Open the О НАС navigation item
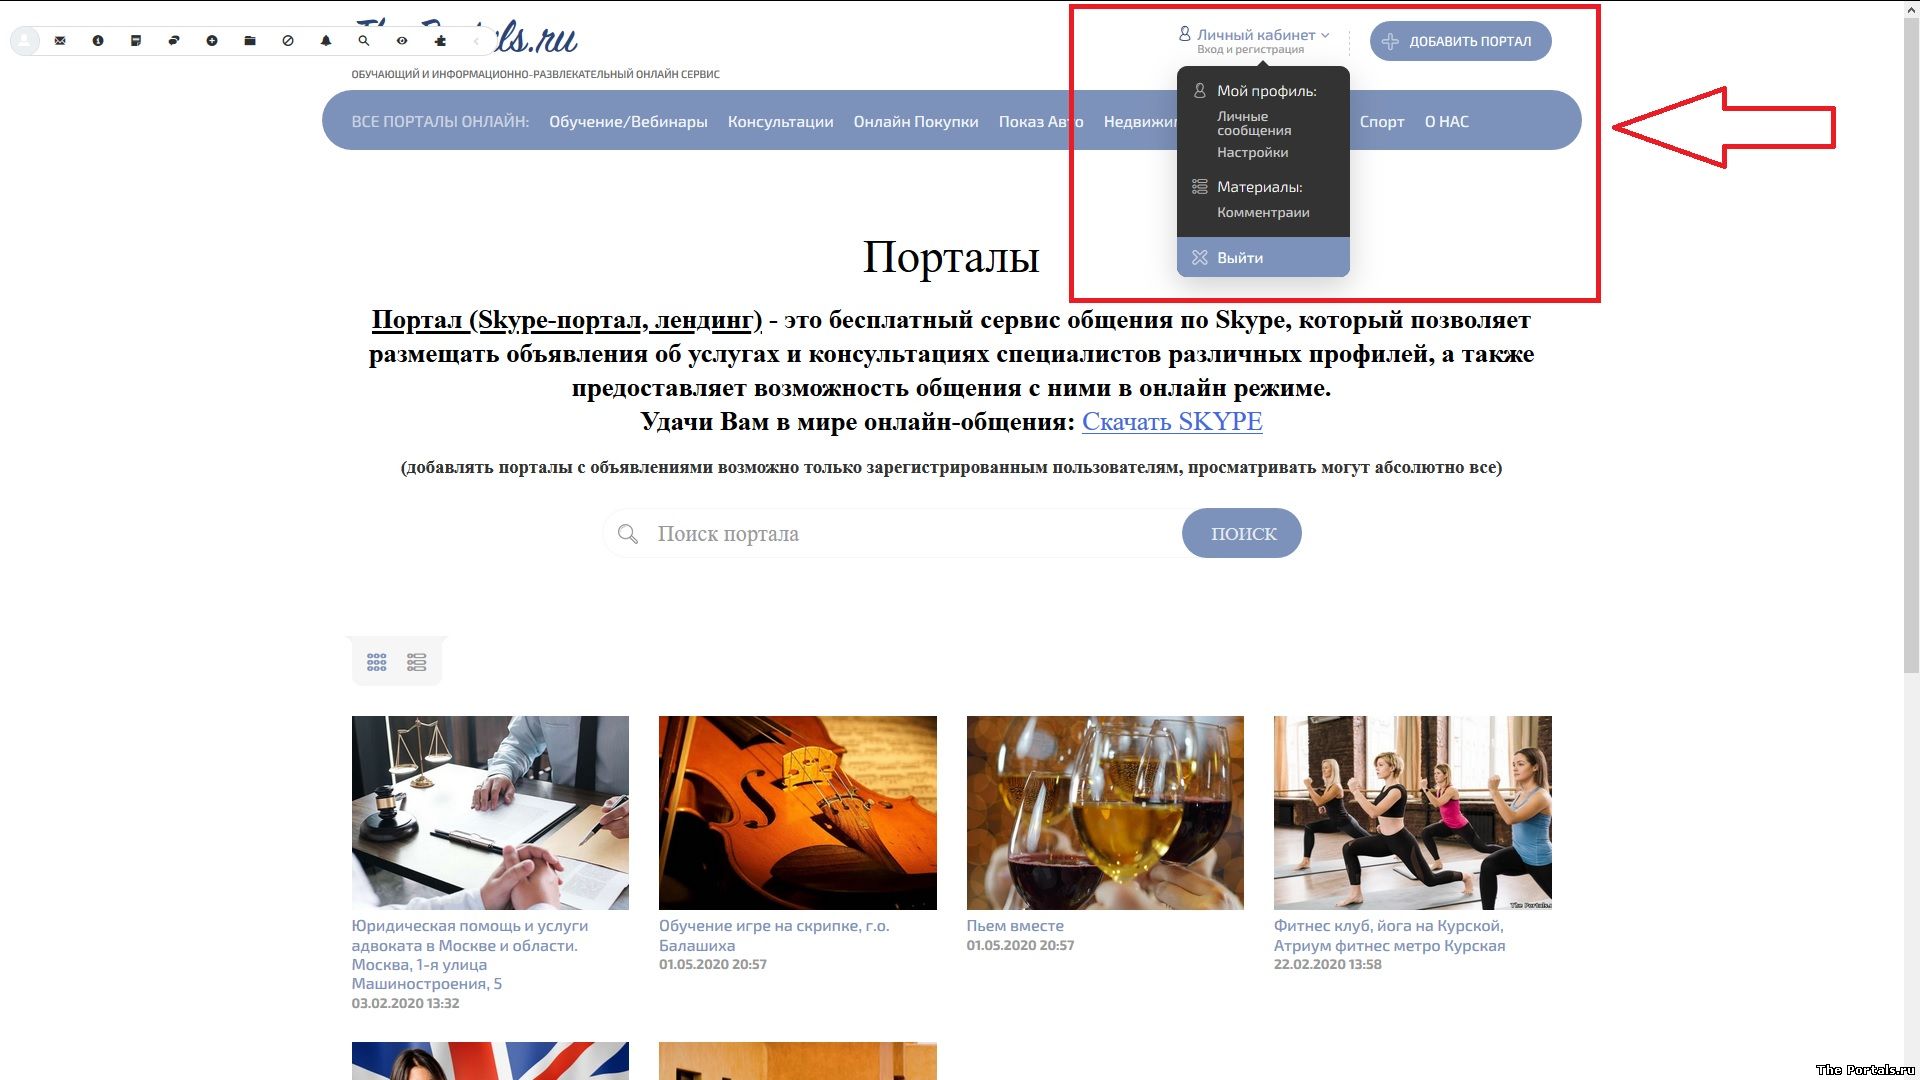This screenshot has width=1920, height=1080. click(1447, 121)
